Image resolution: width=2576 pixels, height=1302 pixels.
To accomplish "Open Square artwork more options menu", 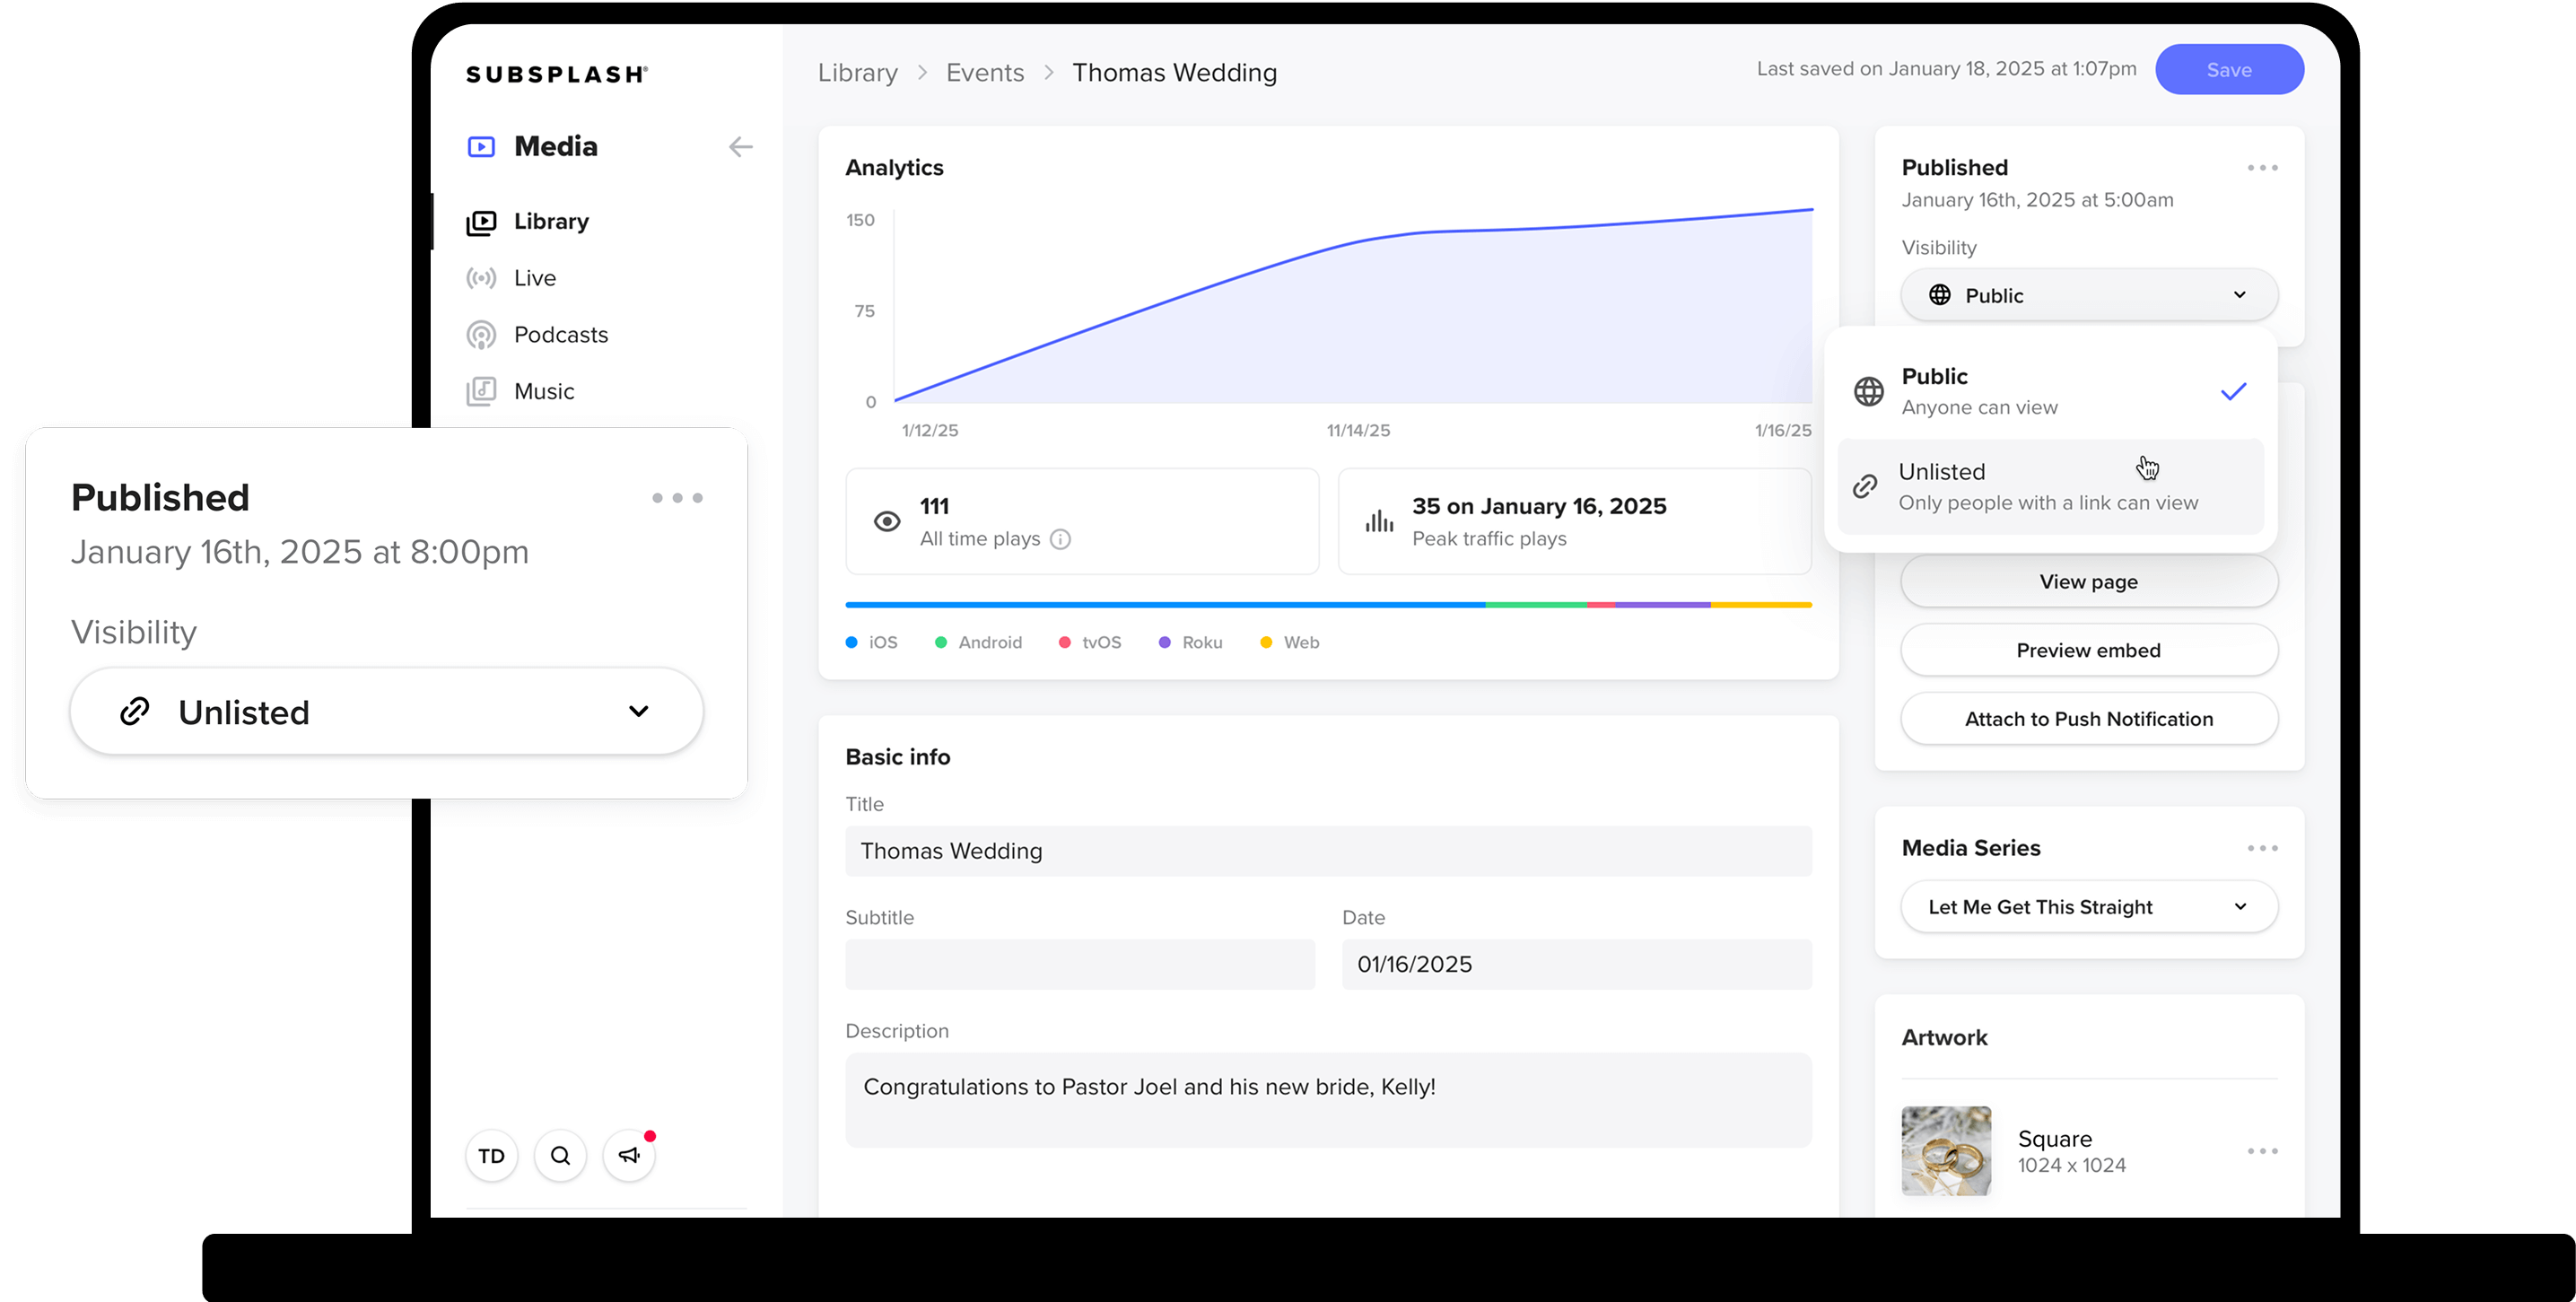I will 2262,1151.
